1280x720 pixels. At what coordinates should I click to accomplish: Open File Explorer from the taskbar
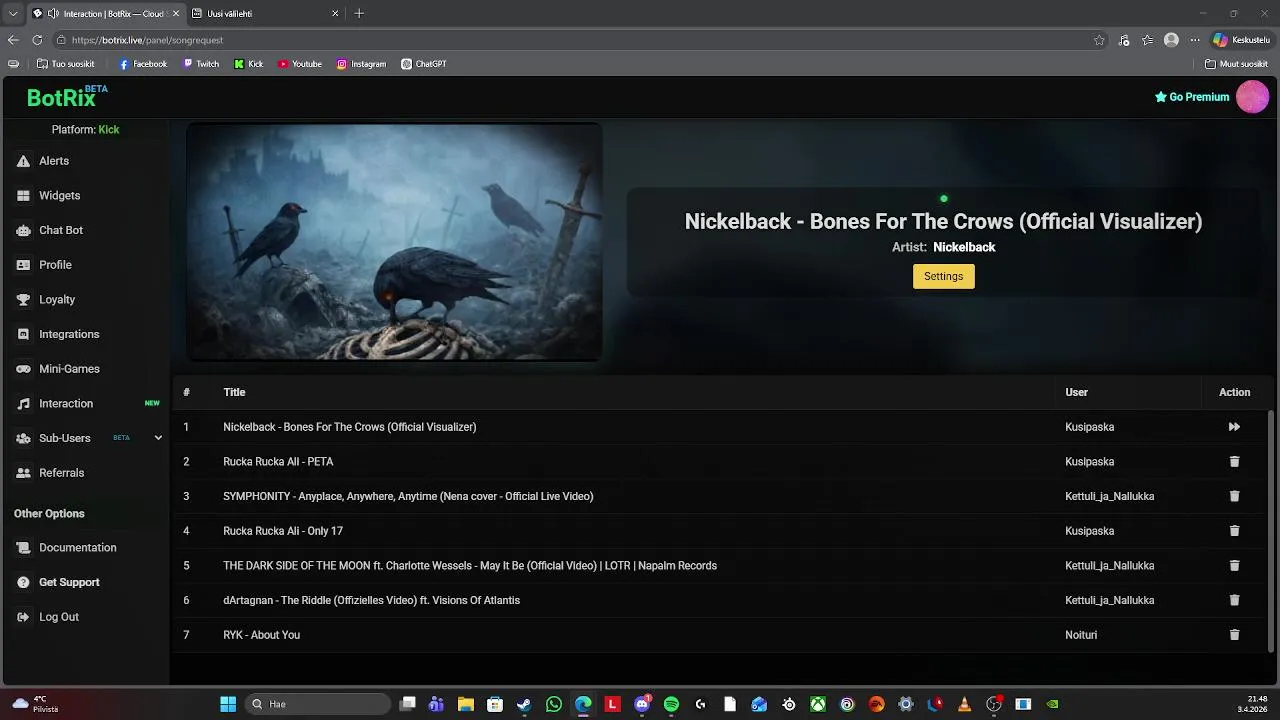pos(465,704)
